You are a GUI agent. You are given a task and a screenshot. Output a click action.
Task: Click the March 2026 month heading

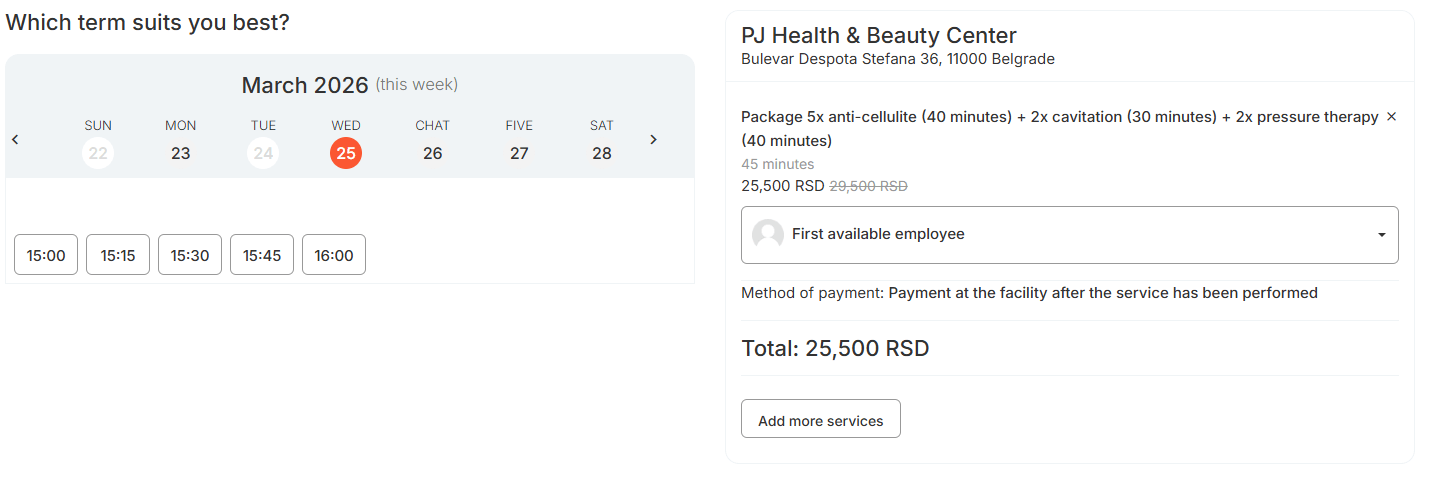coord(305,86)
